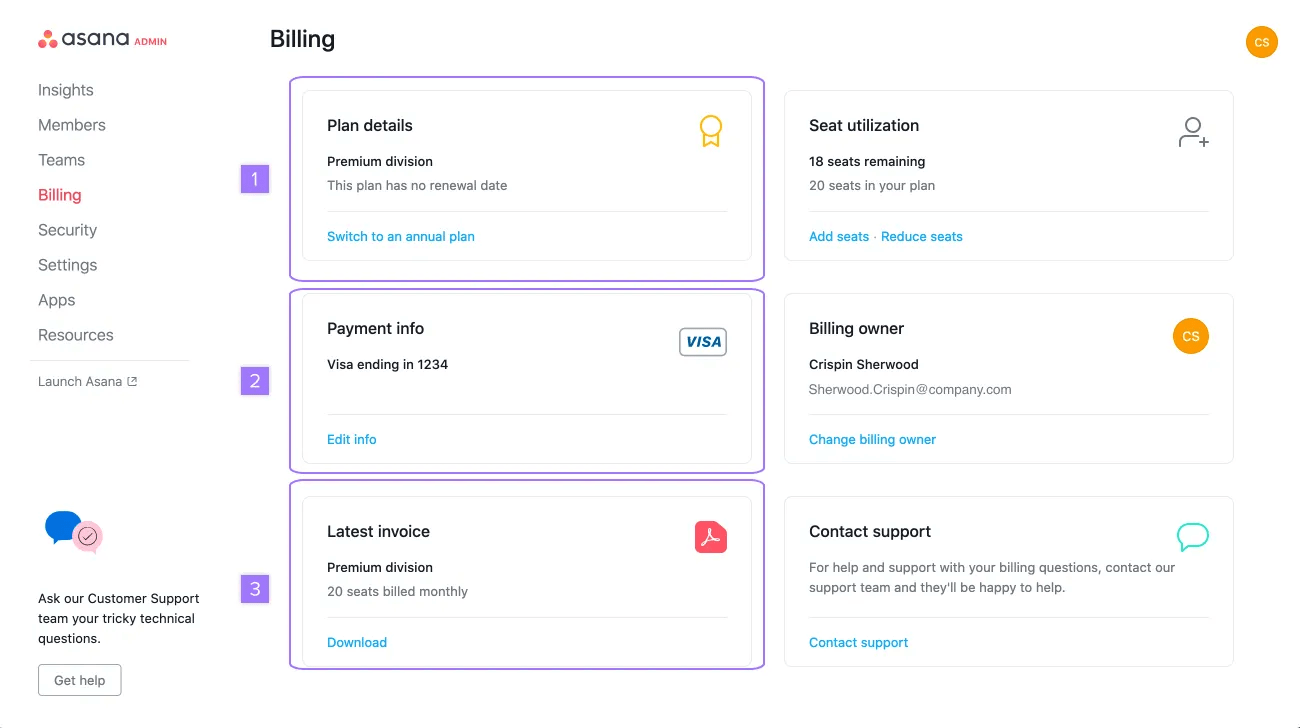Screen dimensions: 1300x728
Task: Click Reduce seats on the Seat utilization card
Action: tap(921, 236)
